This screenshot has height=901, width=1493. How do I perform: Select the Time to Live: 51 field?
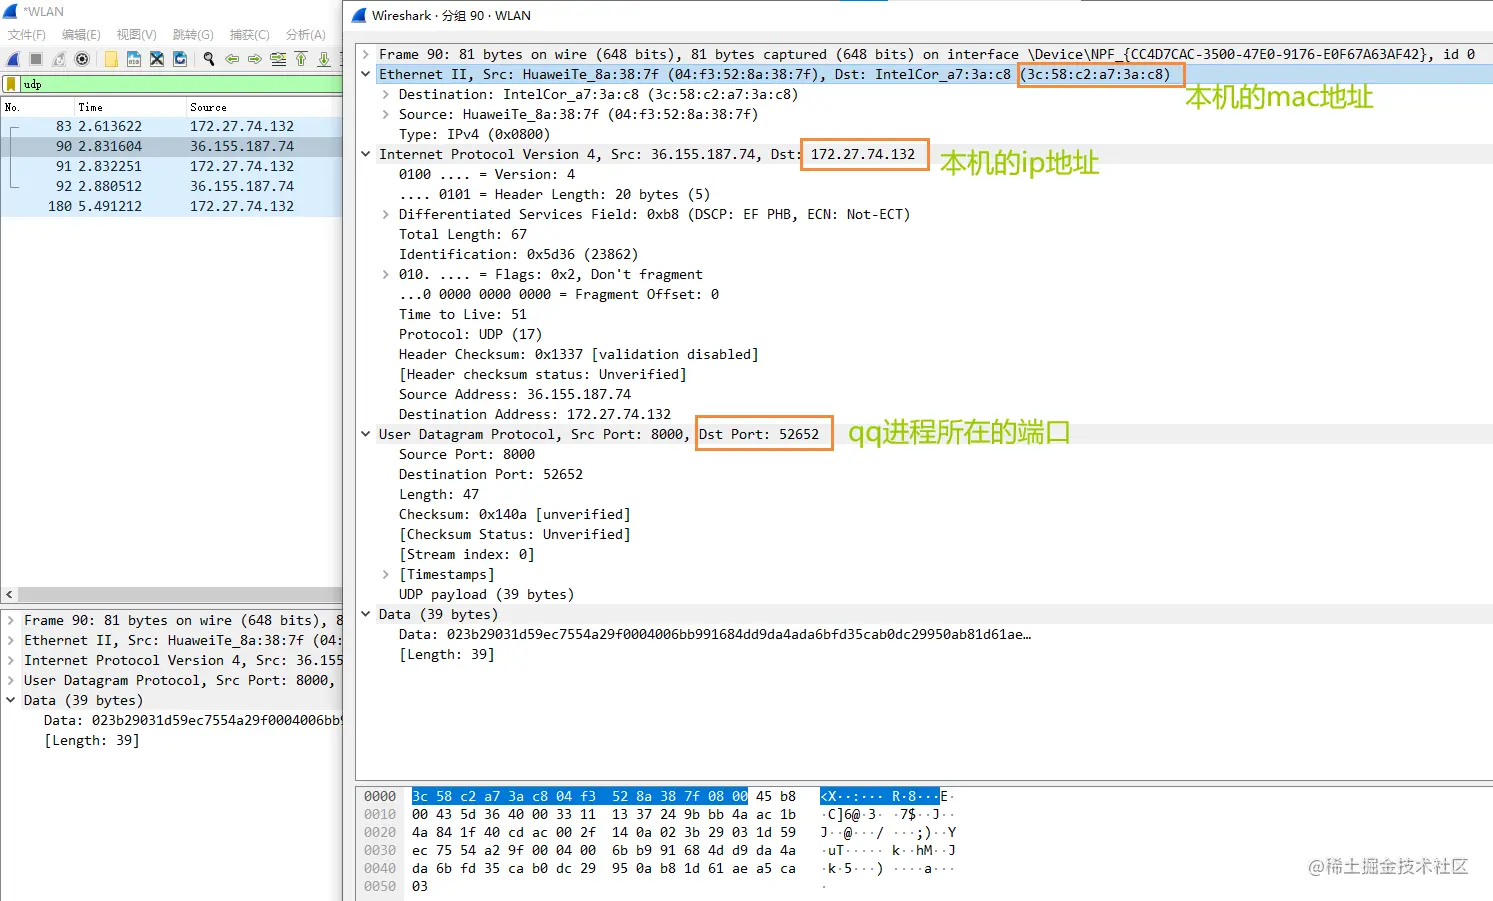tap(462, 314)
